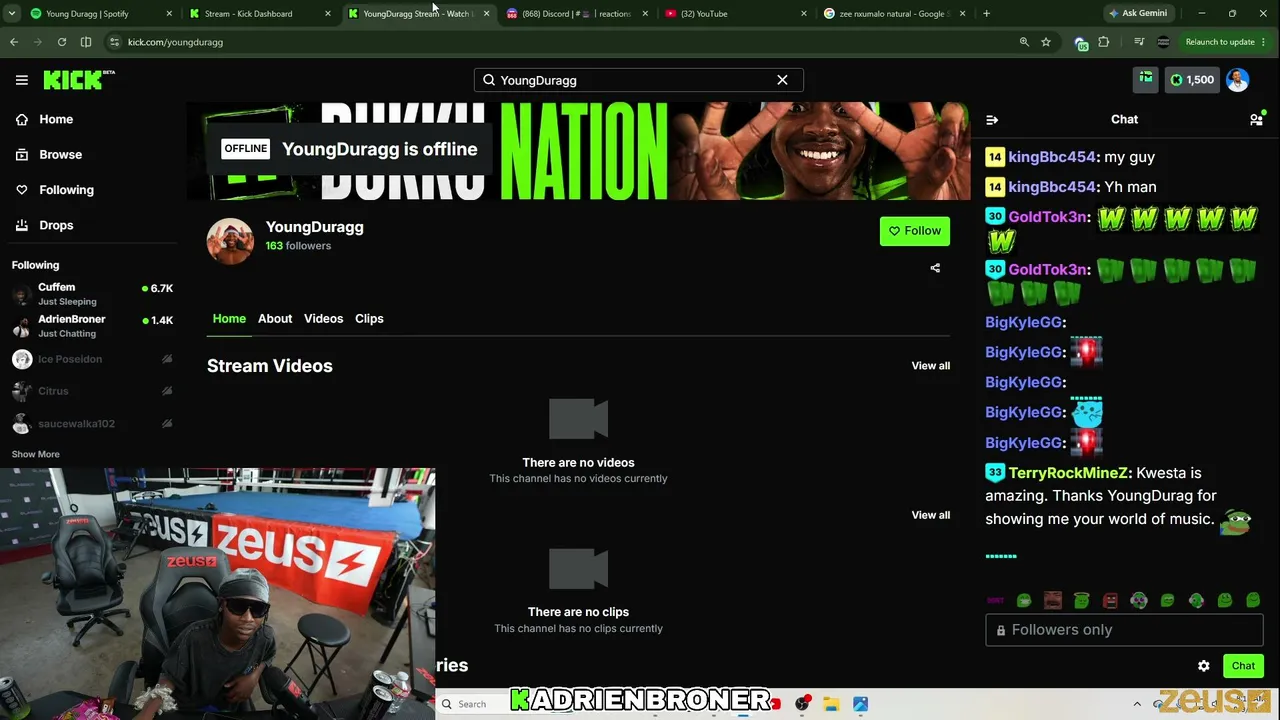
Task: Select the last green emote in the row
Action: coord(1253,601)
